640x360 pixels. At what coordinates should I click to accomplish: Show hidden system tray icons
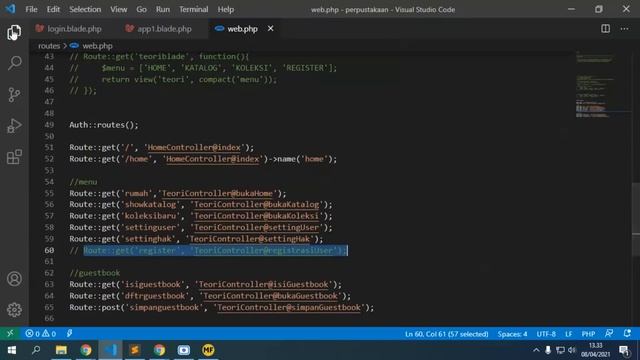click(x=536, y=350)
